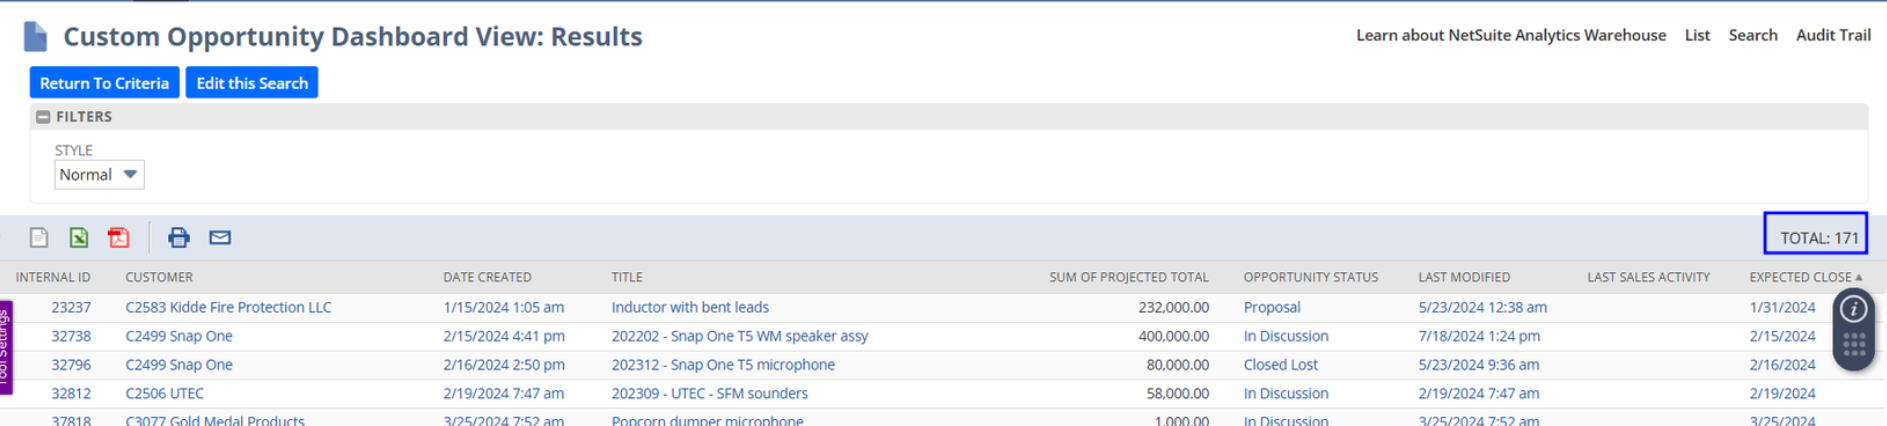Screen dimensions: 1887x426
Task: Collapse the Filters section
Action: click(x=43, y=117)
